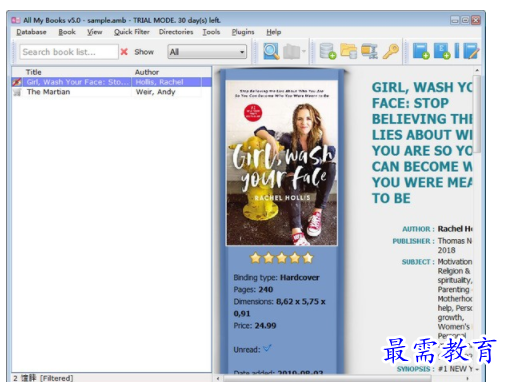Click the Price: 24.99 detail

tap(255, 325)
